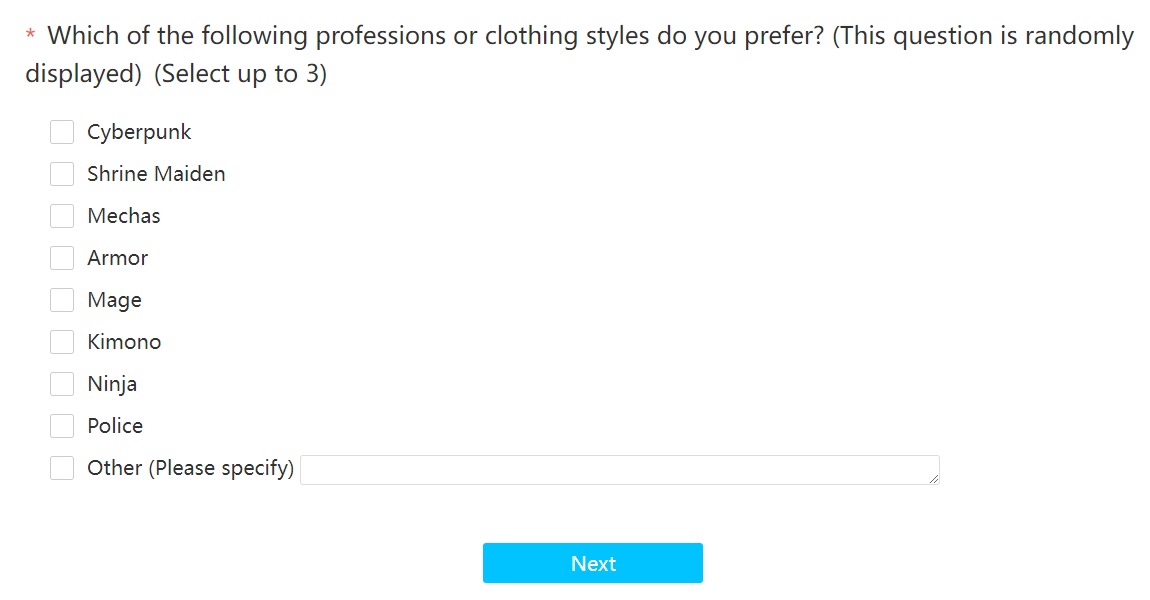Check the Shrine Maiden box
1150x600 pixels.
(62, 174)
